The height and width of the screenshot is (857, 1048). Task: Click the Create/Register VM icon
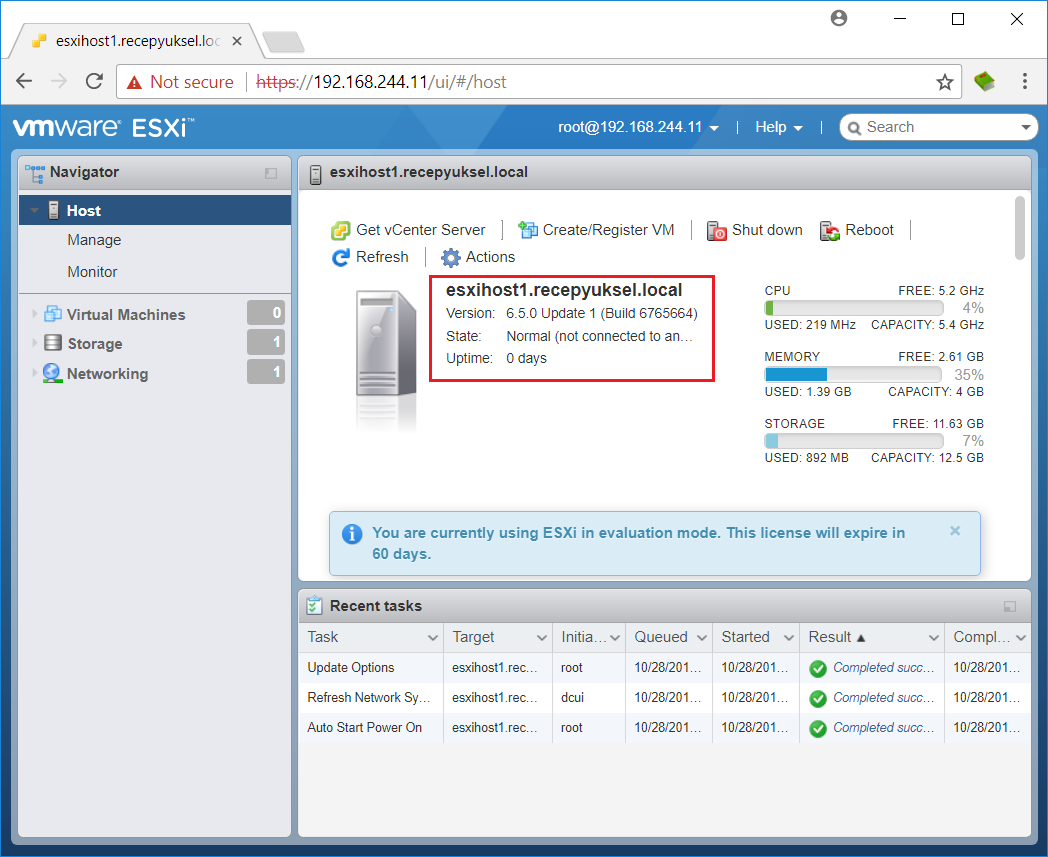pos(527,231)
